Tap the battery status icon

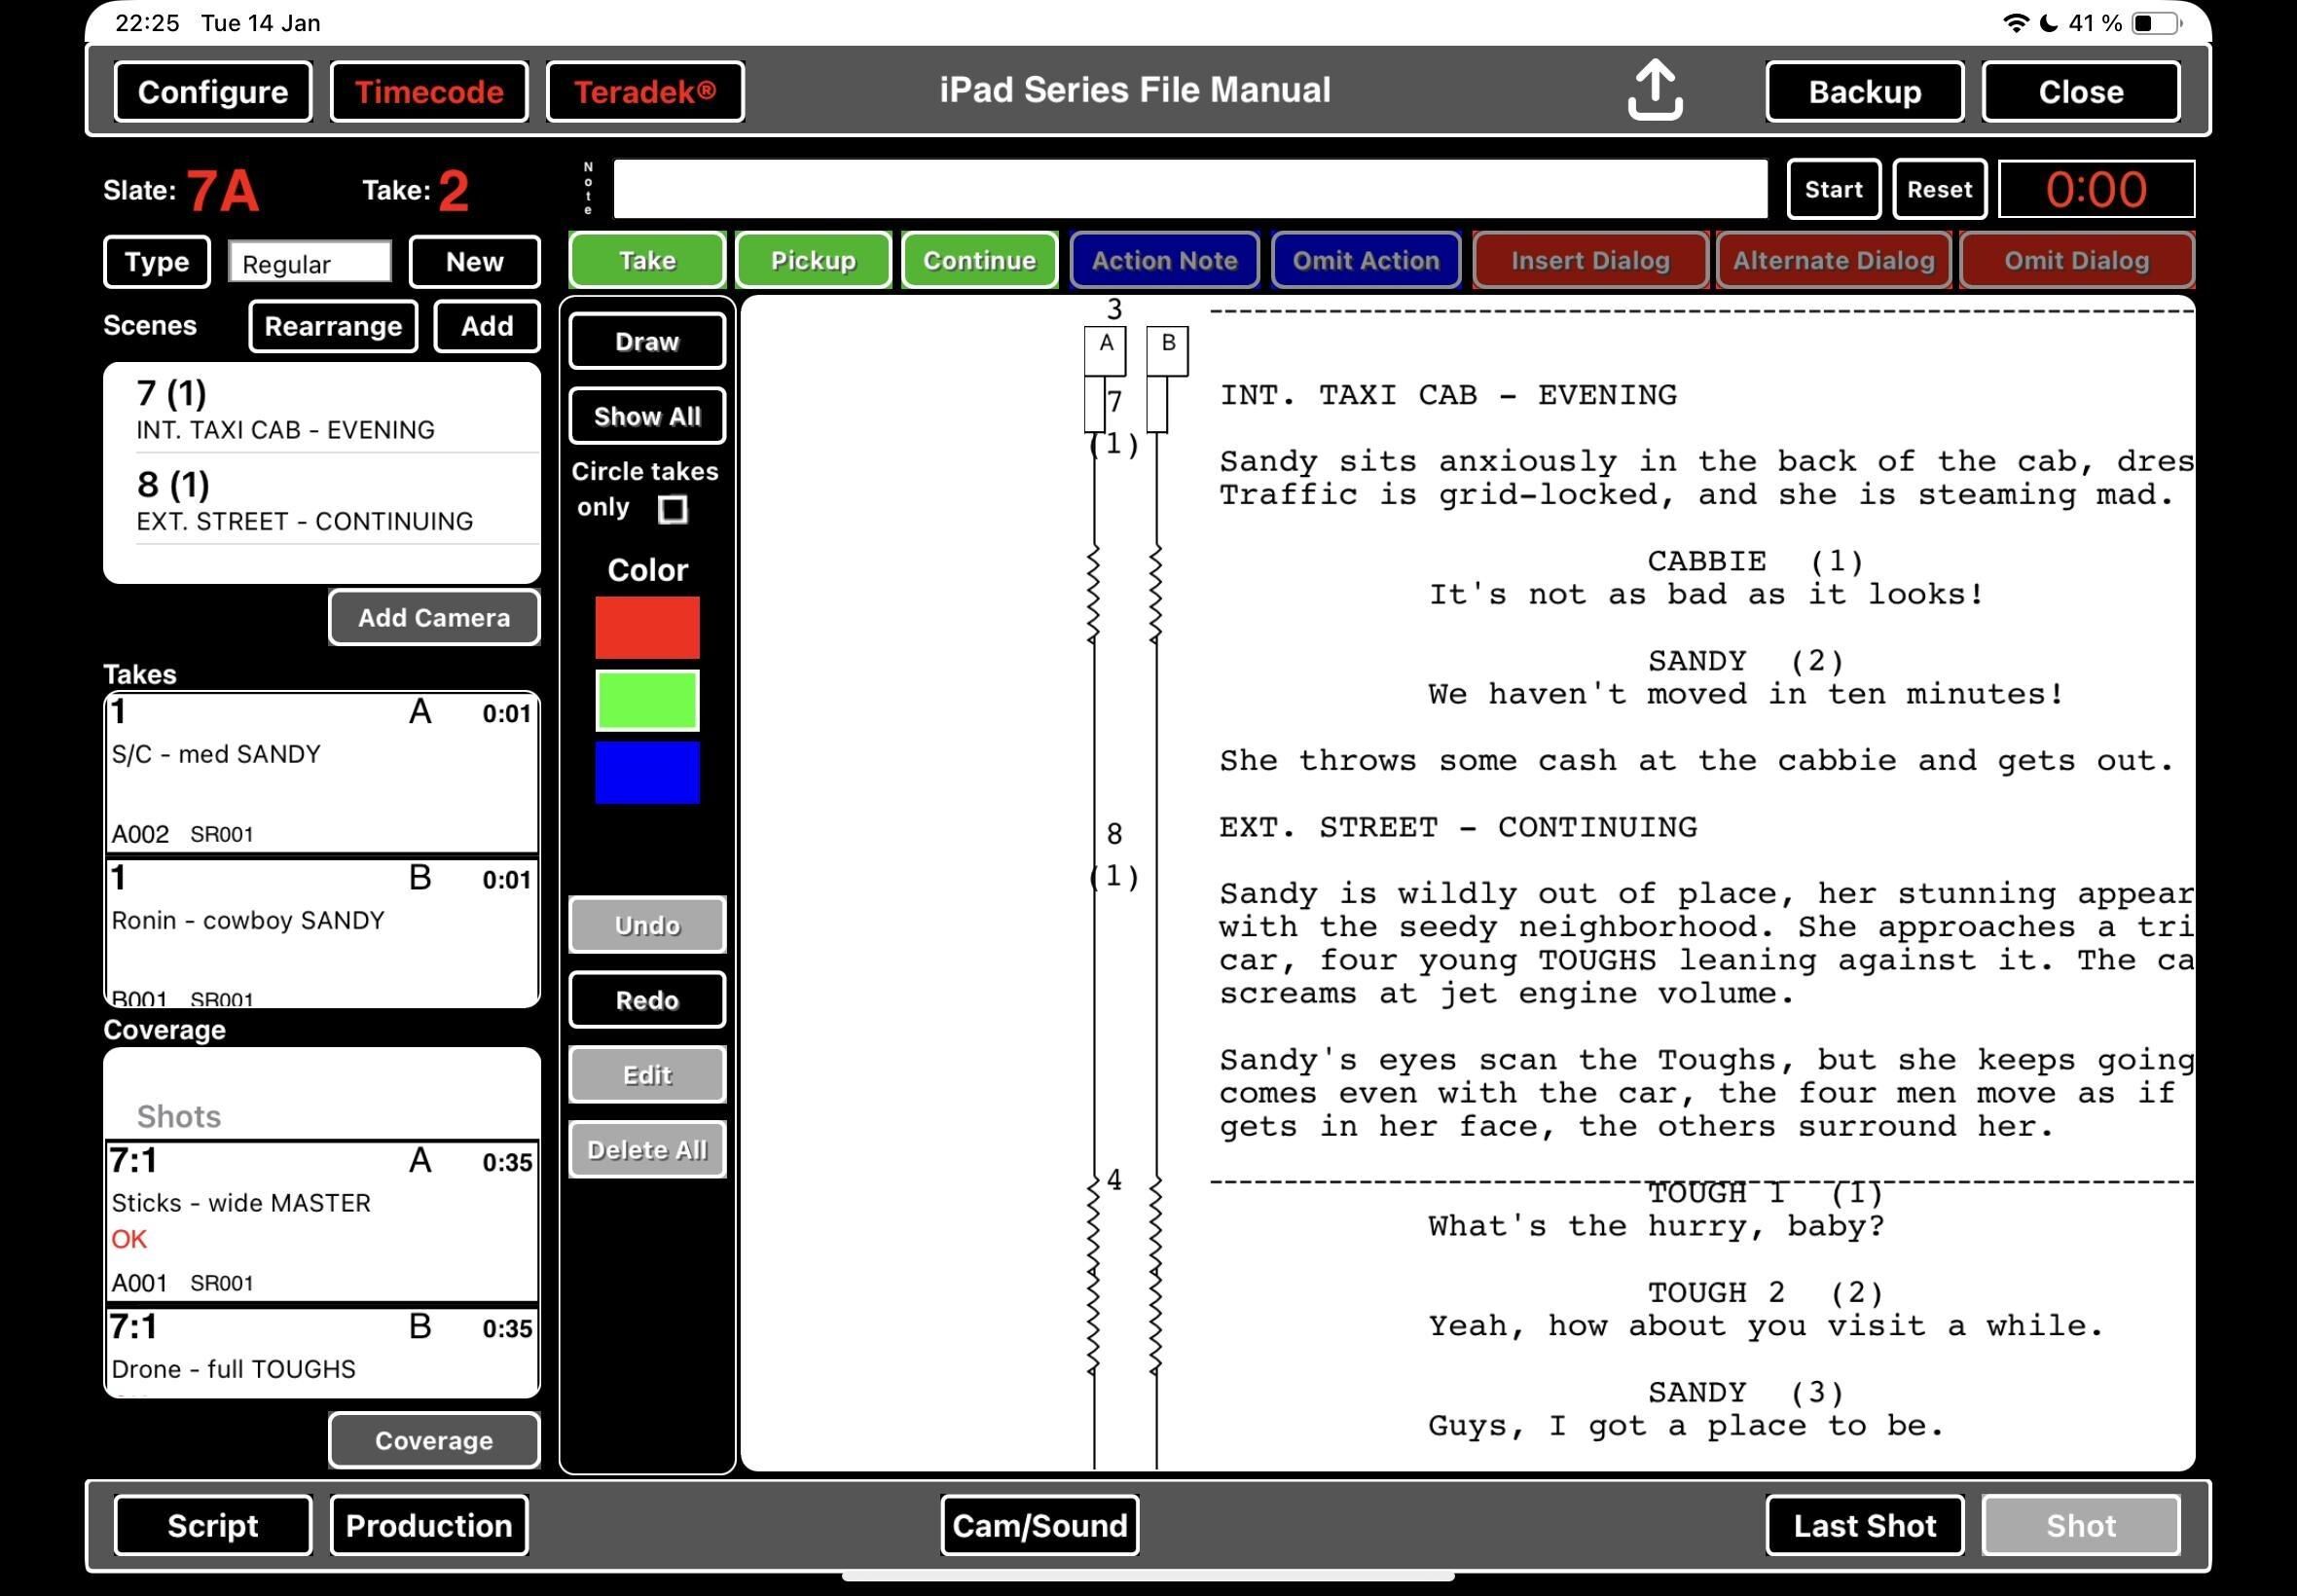coord(2156,23)
